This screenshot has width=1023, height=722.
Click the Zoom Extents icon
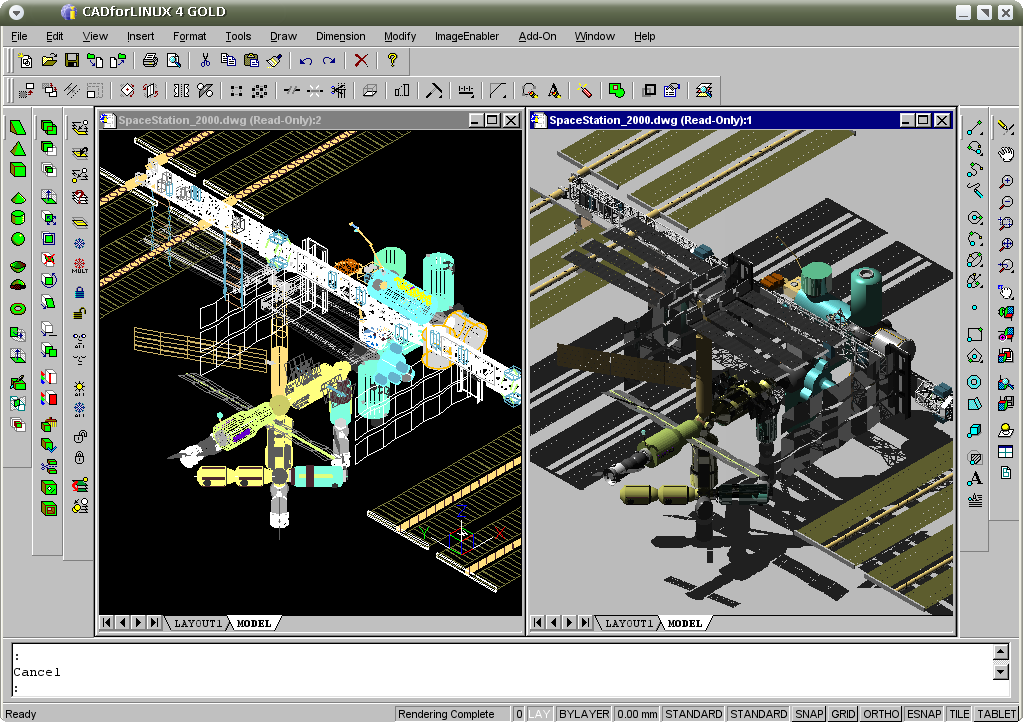pos(1006,244)
